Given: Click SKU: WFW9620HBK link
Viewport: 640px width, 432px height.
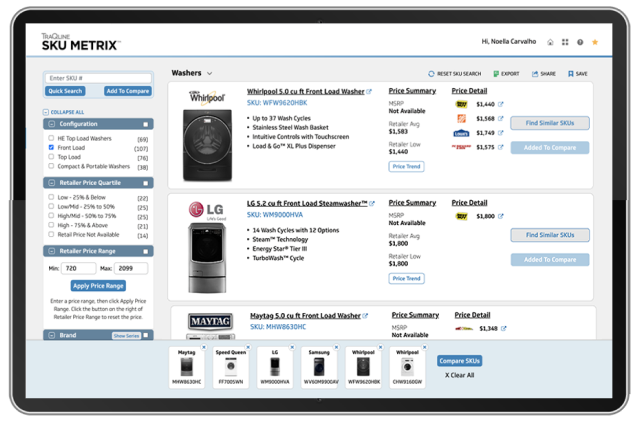Looking at the screenshot, I should pyautogui.click(x=277, y=103).
